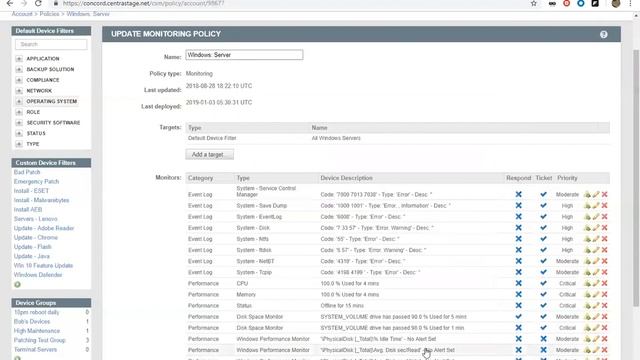The image size is (640, 360).
Task: Click the 'All Windows Servers' target name
Action: pyautogui.click(x=336, y=138)
